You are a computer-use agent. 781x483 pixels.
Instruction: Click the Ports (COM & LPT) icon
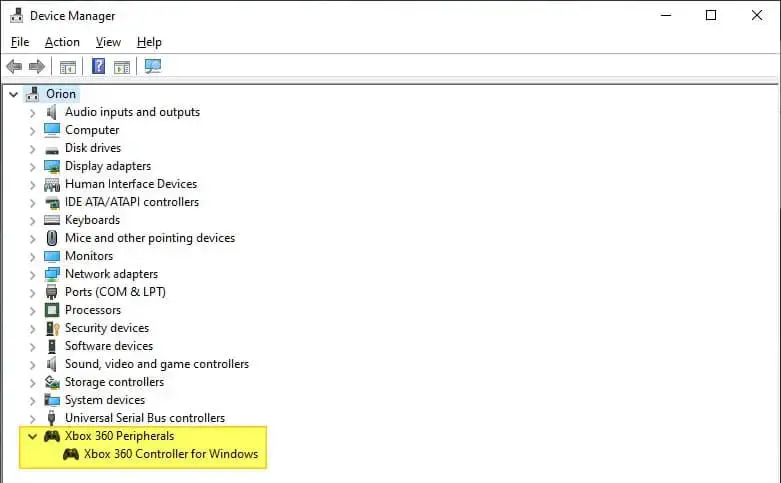(x=51, y=292)
